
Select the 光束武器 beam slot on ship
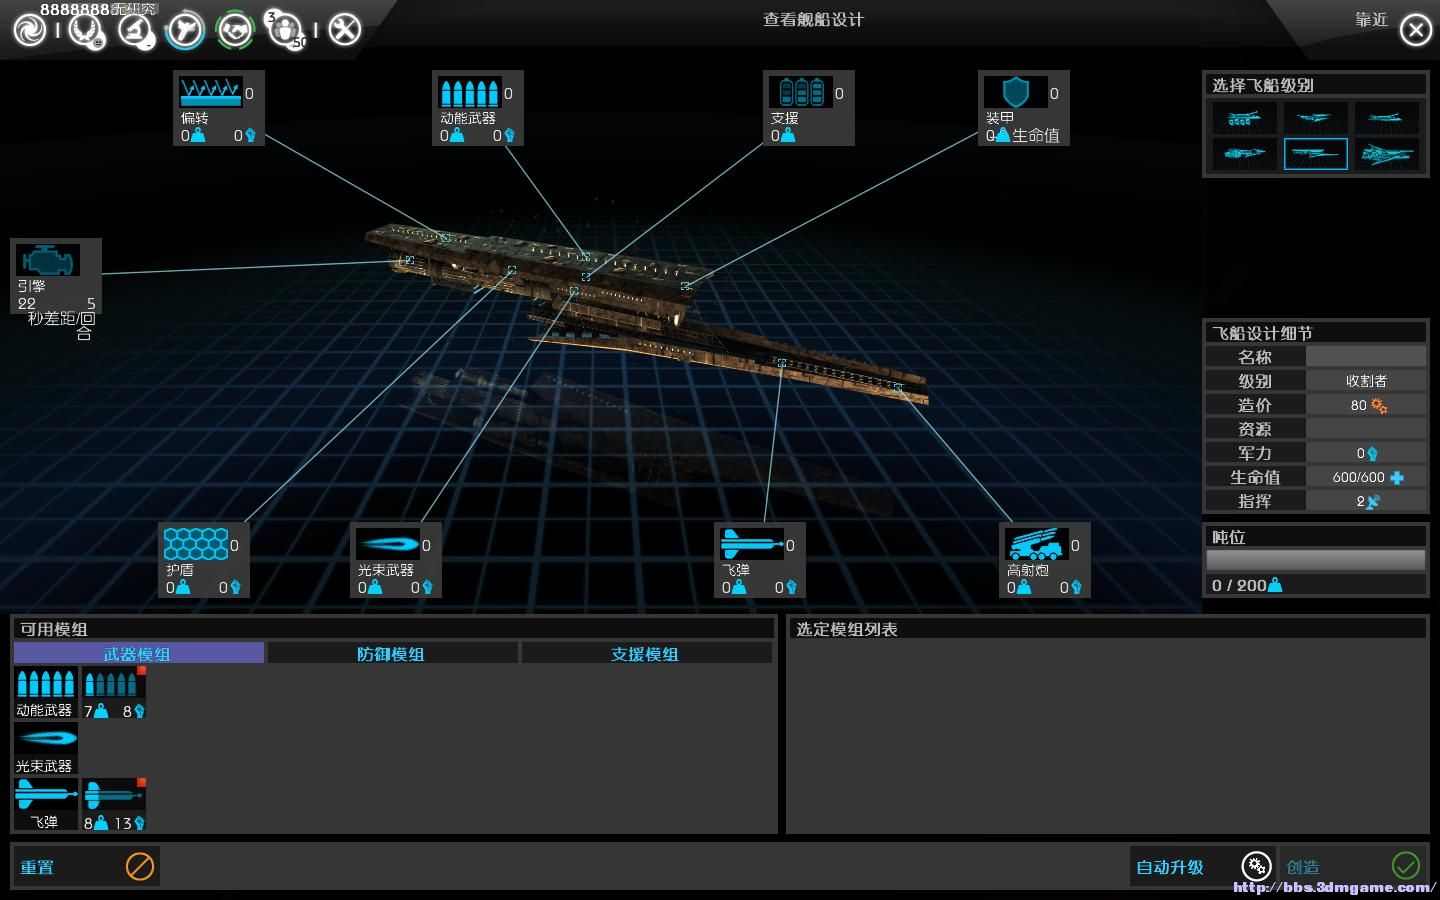point(387,544)
